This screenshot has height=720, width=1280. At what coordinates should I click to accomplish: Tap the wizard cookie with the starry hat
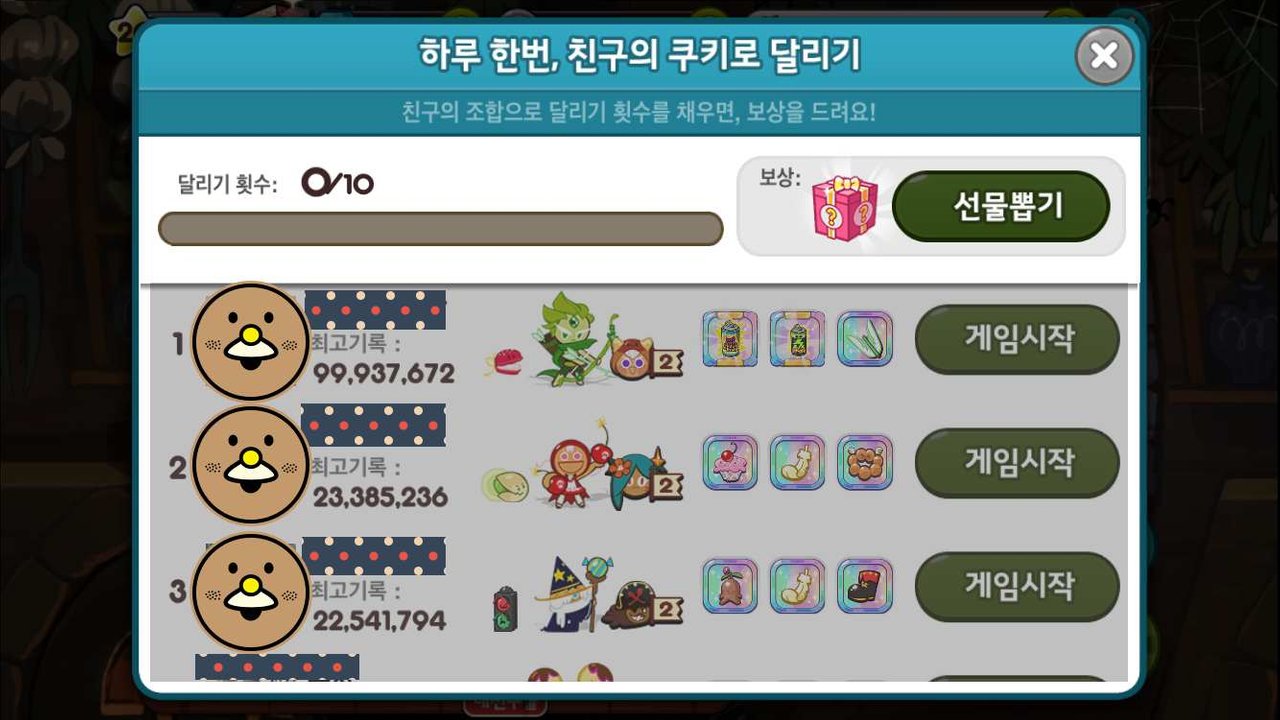566,592
